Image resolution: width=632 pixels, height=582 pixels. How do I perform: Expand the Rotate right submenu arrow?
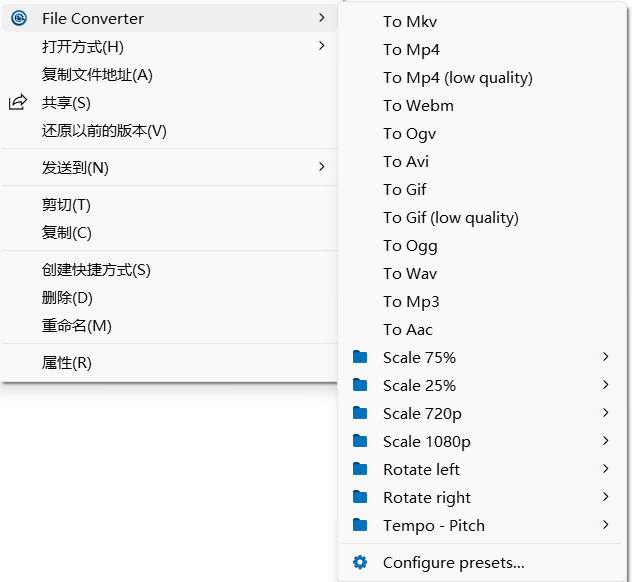click(x=606, y=497)
